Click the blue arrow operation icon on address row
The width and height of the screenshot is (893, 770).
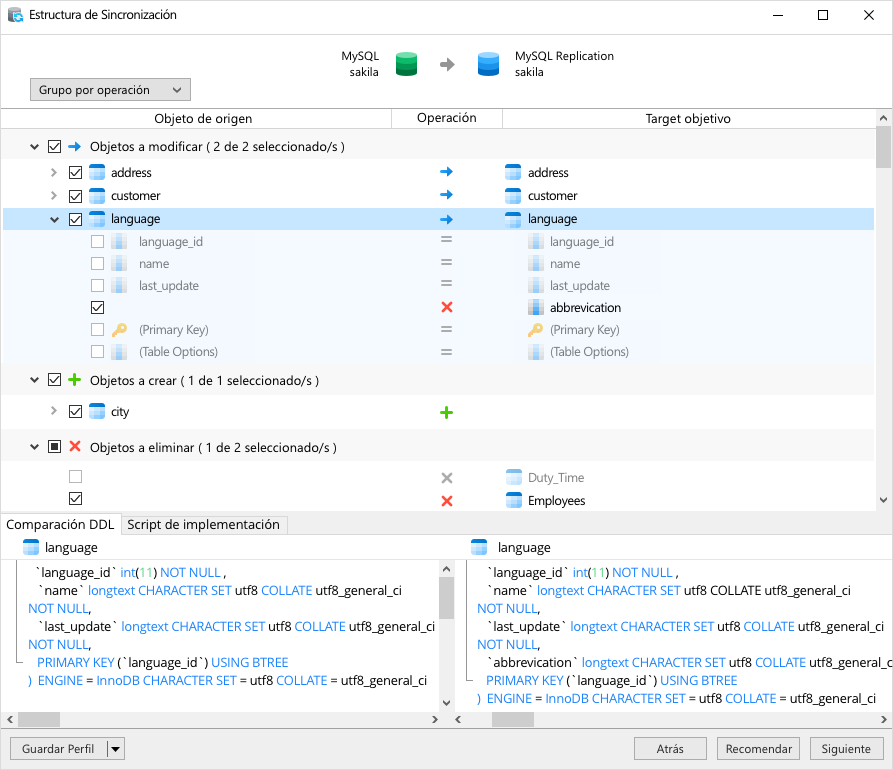[446, 172]
